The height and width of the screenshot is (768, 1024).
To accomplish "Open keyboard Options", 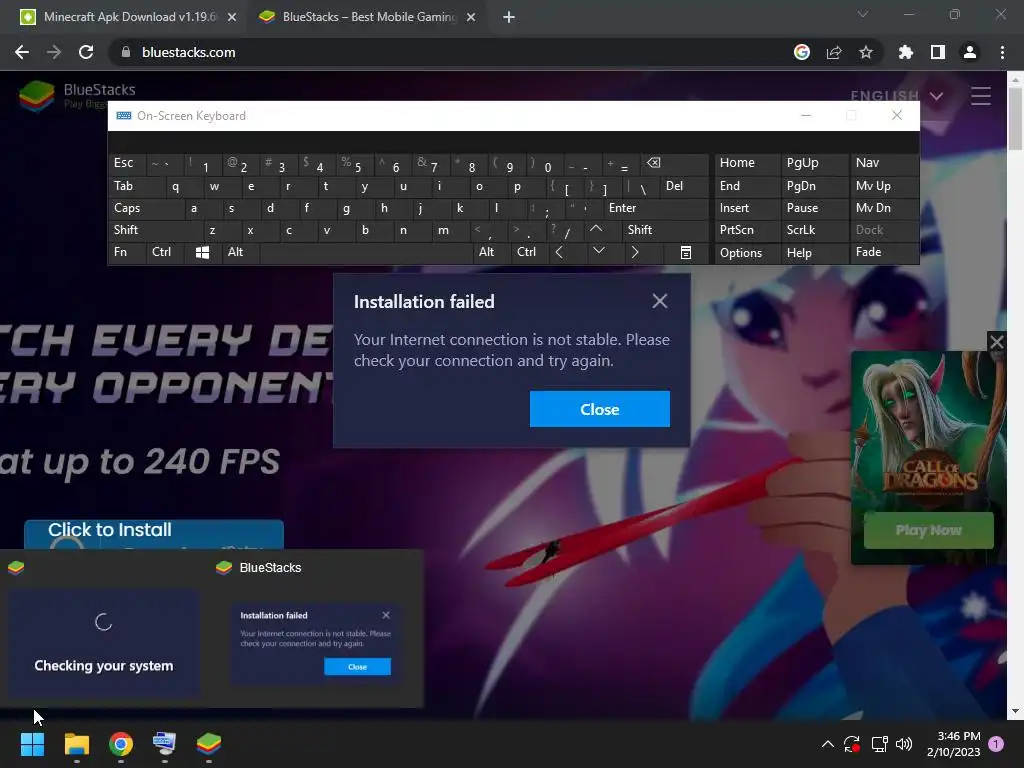I will pos(747,252).
